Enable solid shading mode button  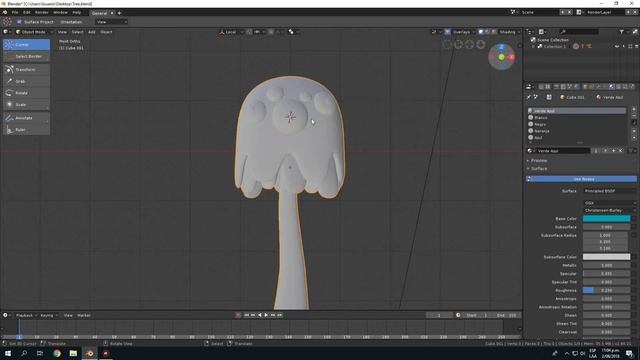pos(481,32)
